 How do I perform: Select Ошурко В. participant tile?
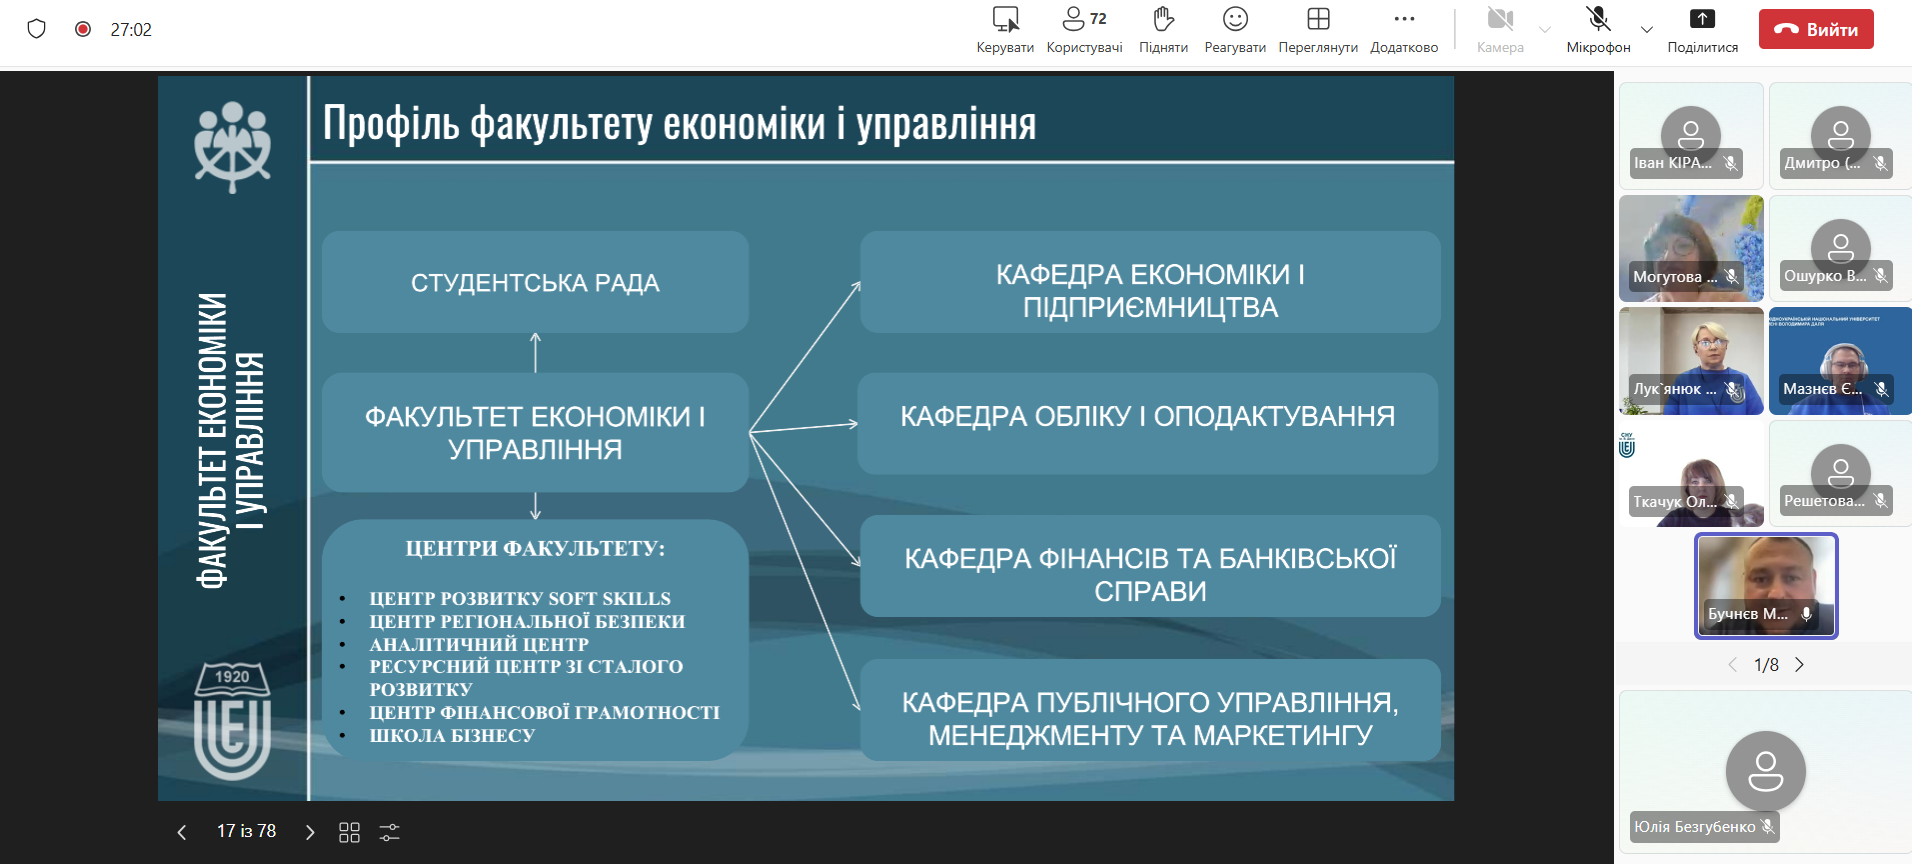click(x=1840, y=248)
